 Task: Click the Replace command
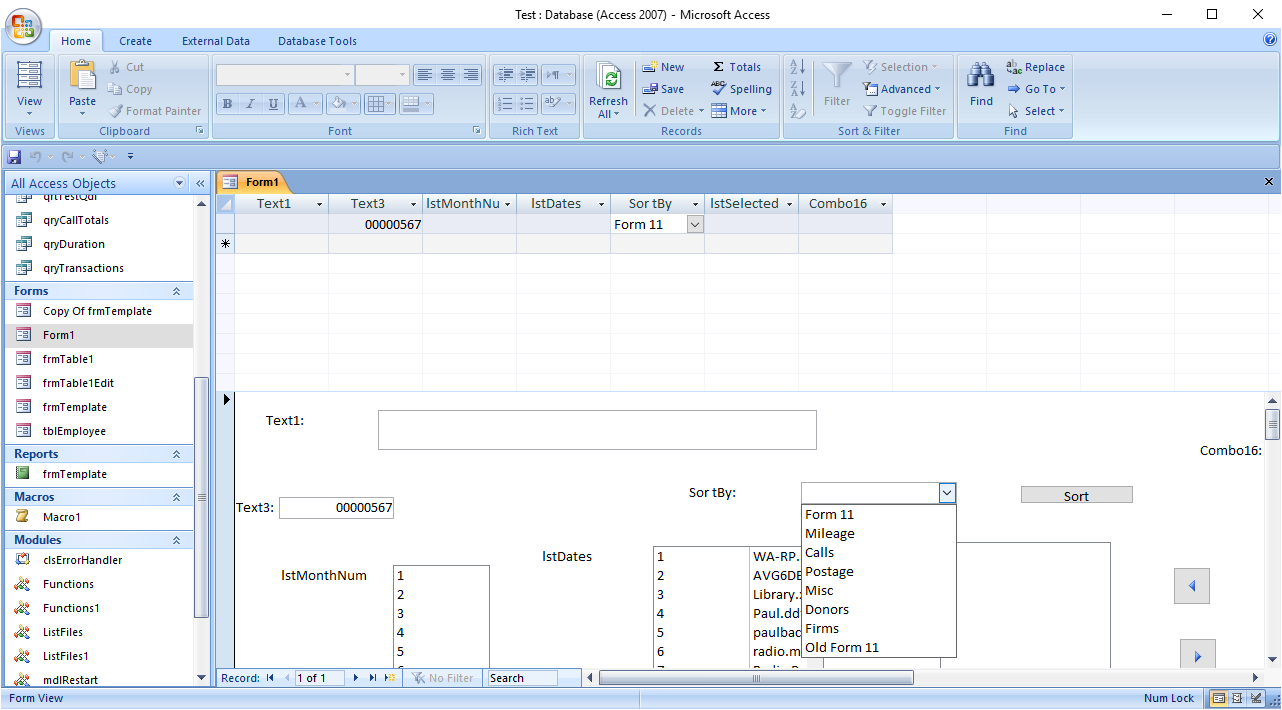(1036, 67)
